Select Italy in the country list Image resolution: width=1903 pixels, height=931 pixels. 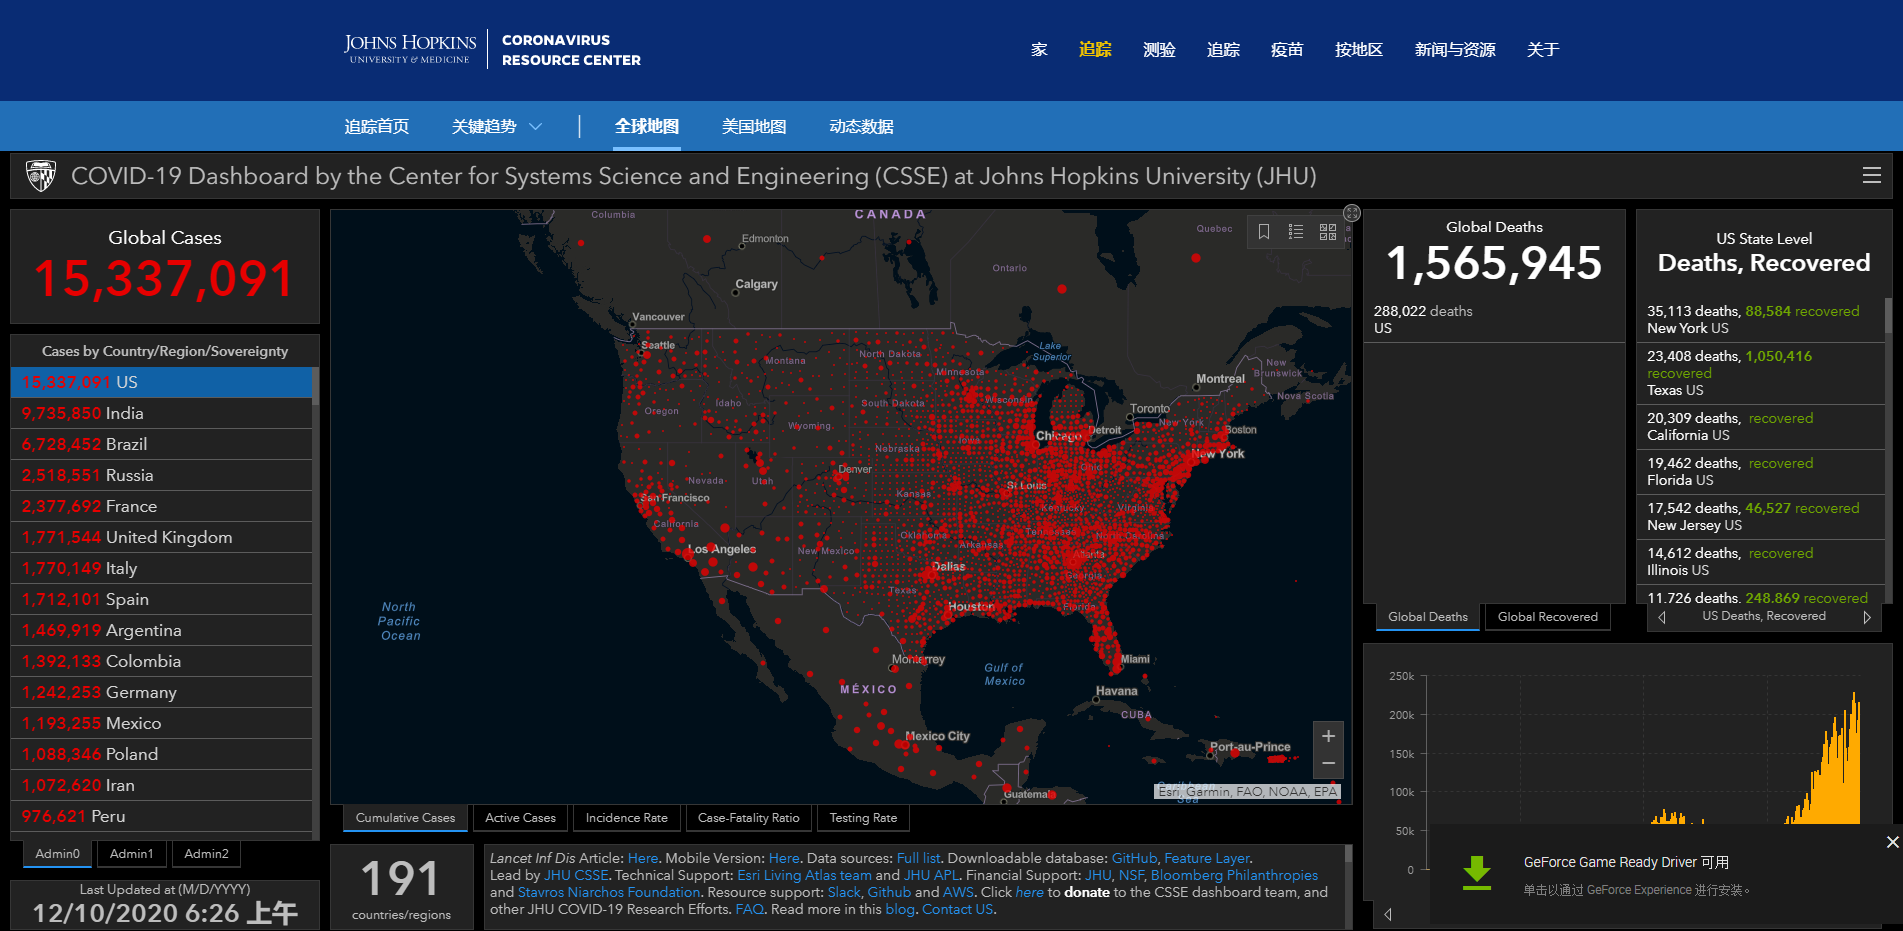click(x=162, y=568)
